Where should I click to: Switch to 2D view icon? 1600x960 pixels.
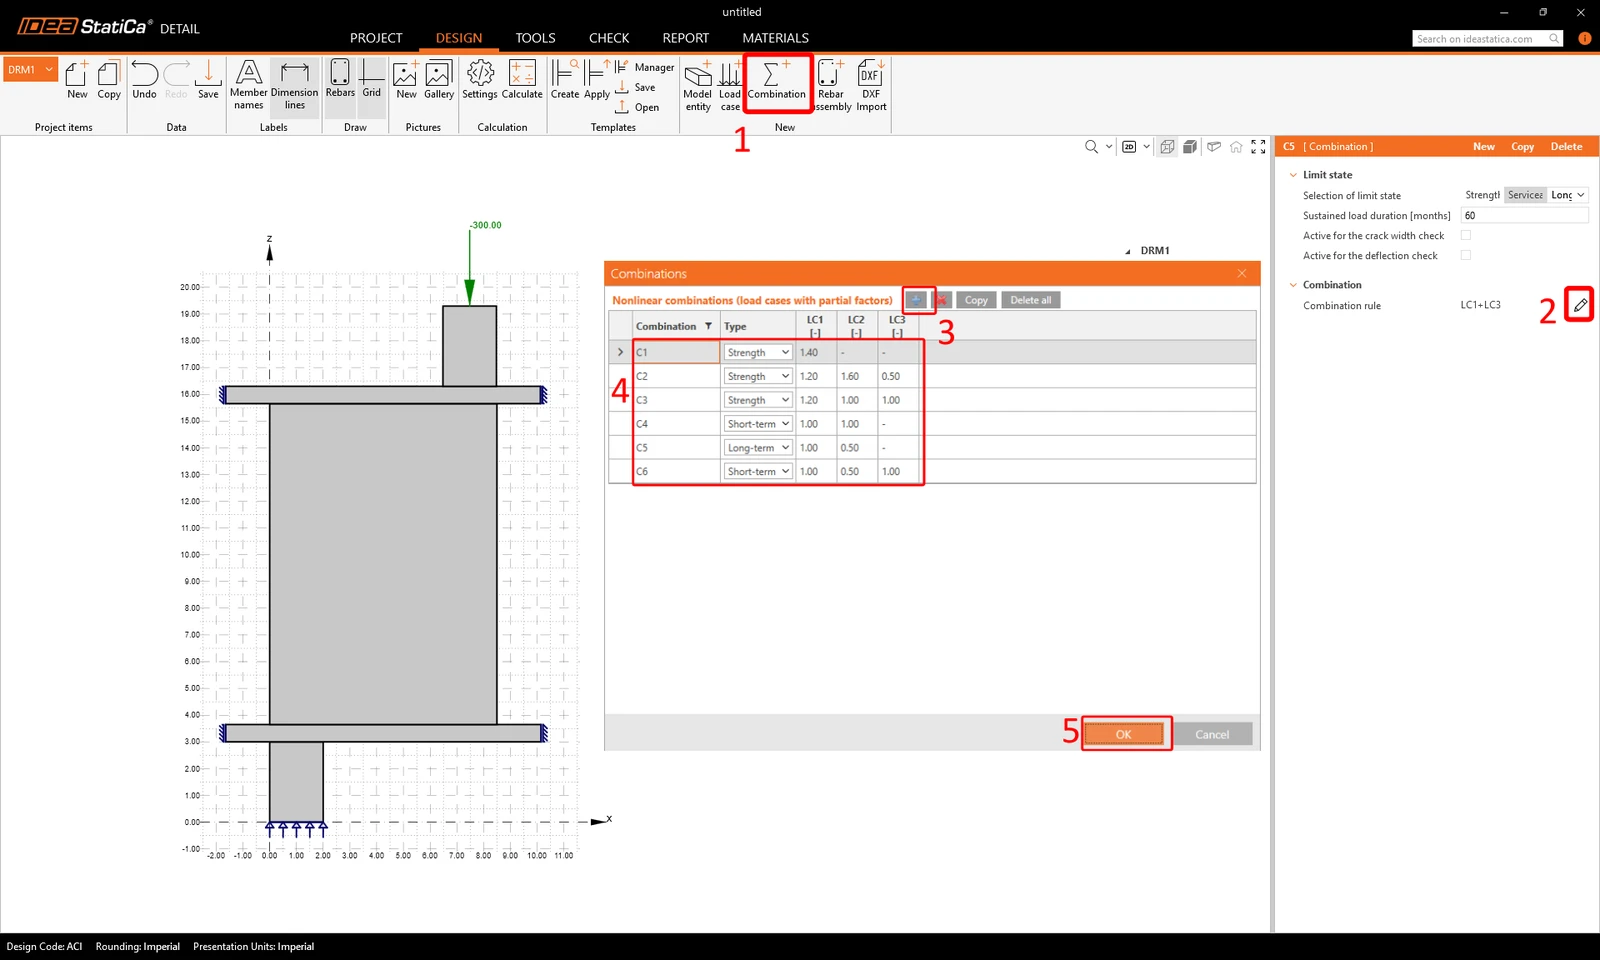[1129, 147]
